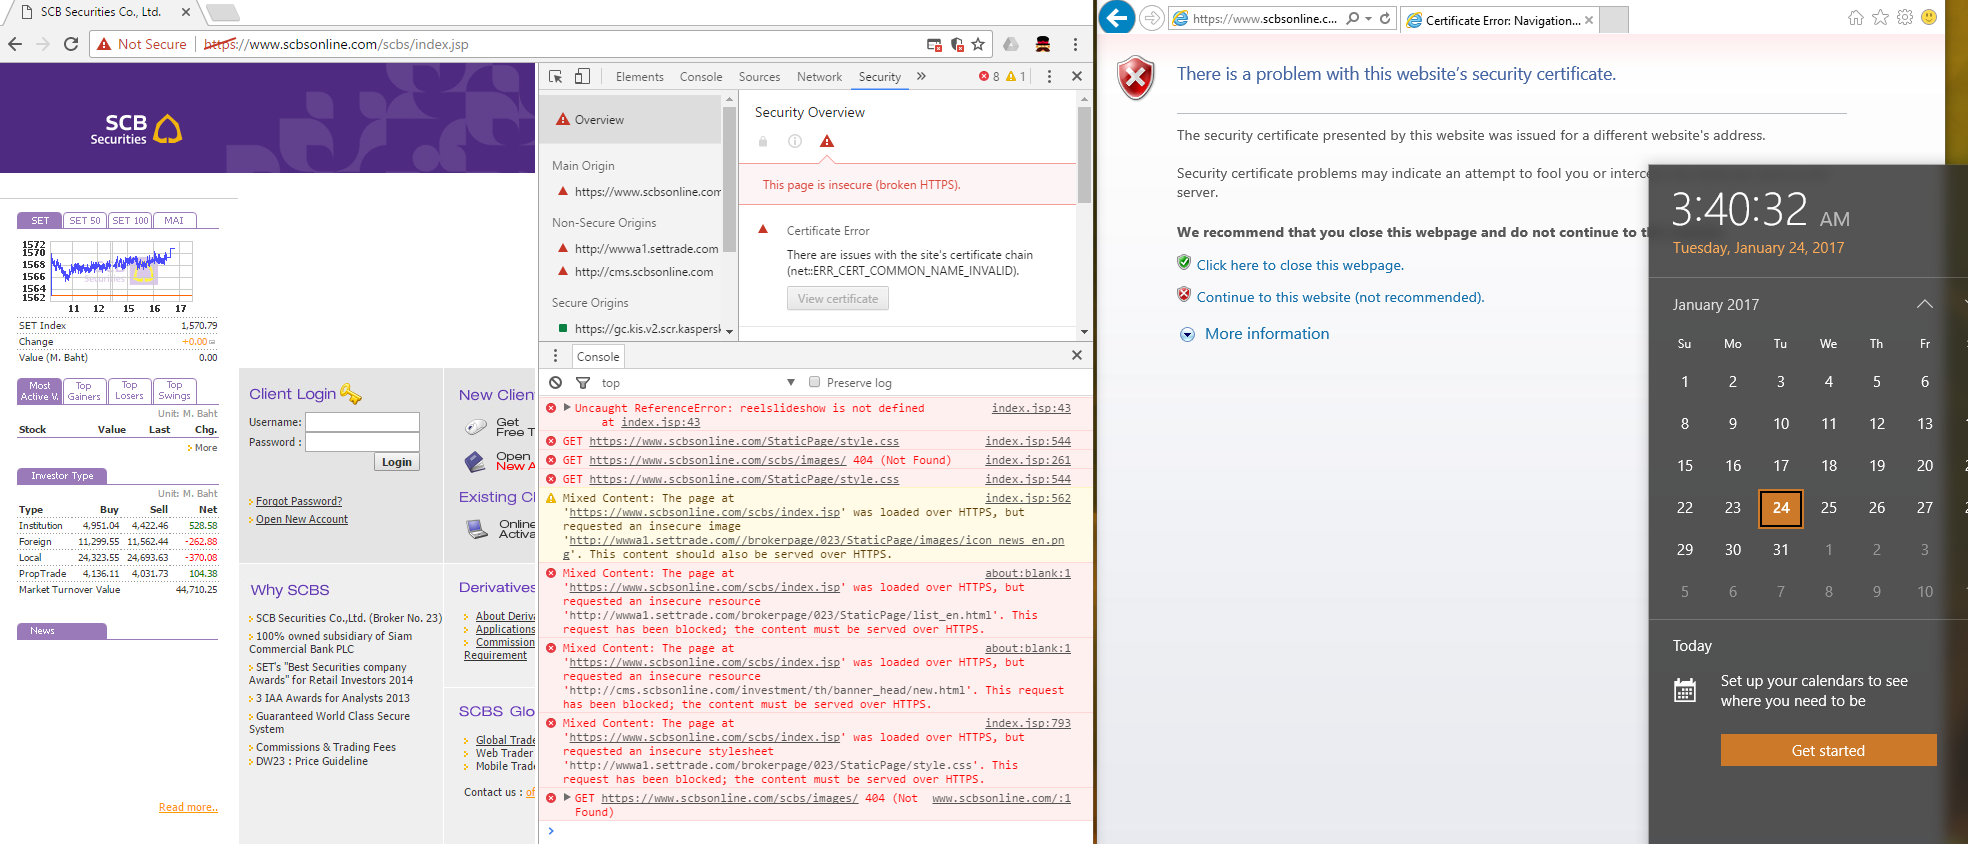This screenshot has height=844, width=1968.
Task: Click the red warning icon in Security Overview
Action: (x=827, y=141)
